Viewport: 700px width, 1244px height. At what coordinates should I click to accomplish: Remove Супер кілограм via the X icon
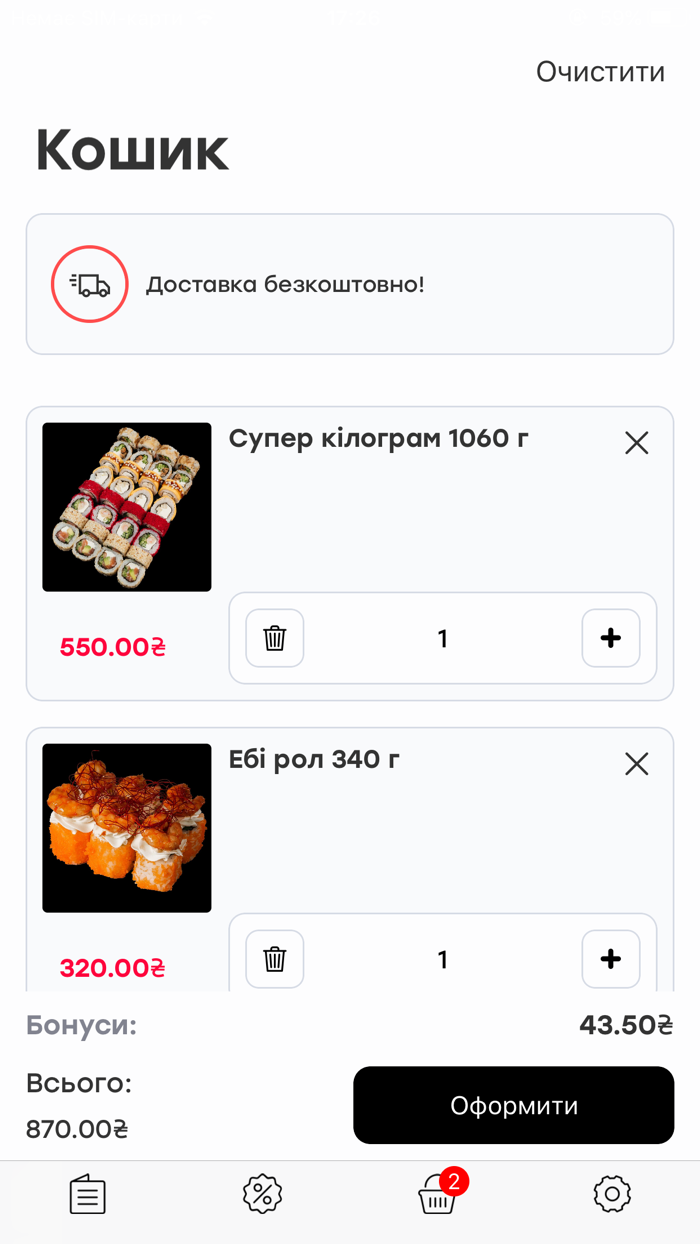[637, 443]
